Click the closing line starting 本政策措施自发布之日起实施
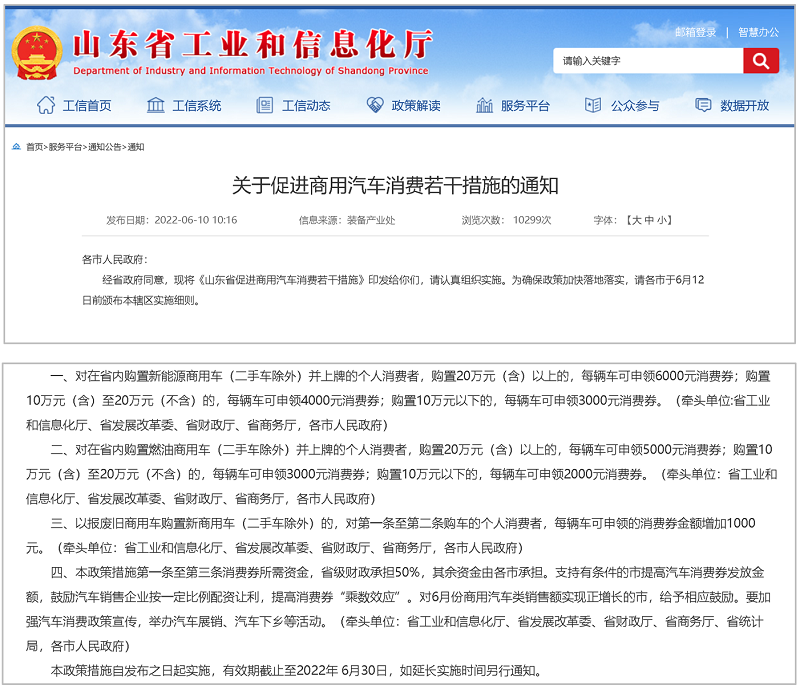 pos(296,670)
